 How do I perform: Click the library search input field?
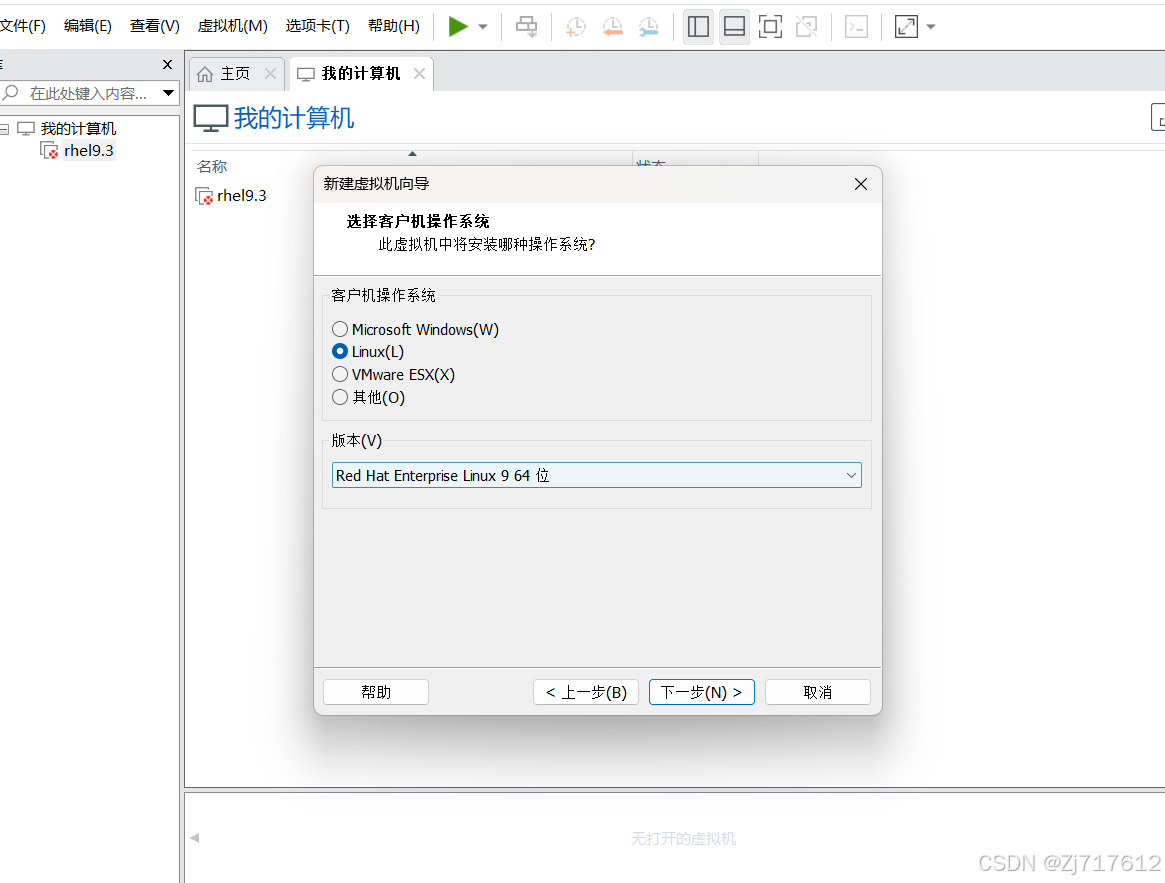coord(89,93)
